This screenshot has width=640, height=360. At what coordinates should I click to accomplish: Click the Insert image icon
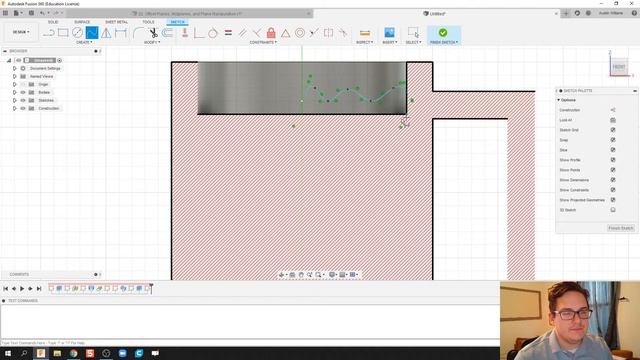389,33
